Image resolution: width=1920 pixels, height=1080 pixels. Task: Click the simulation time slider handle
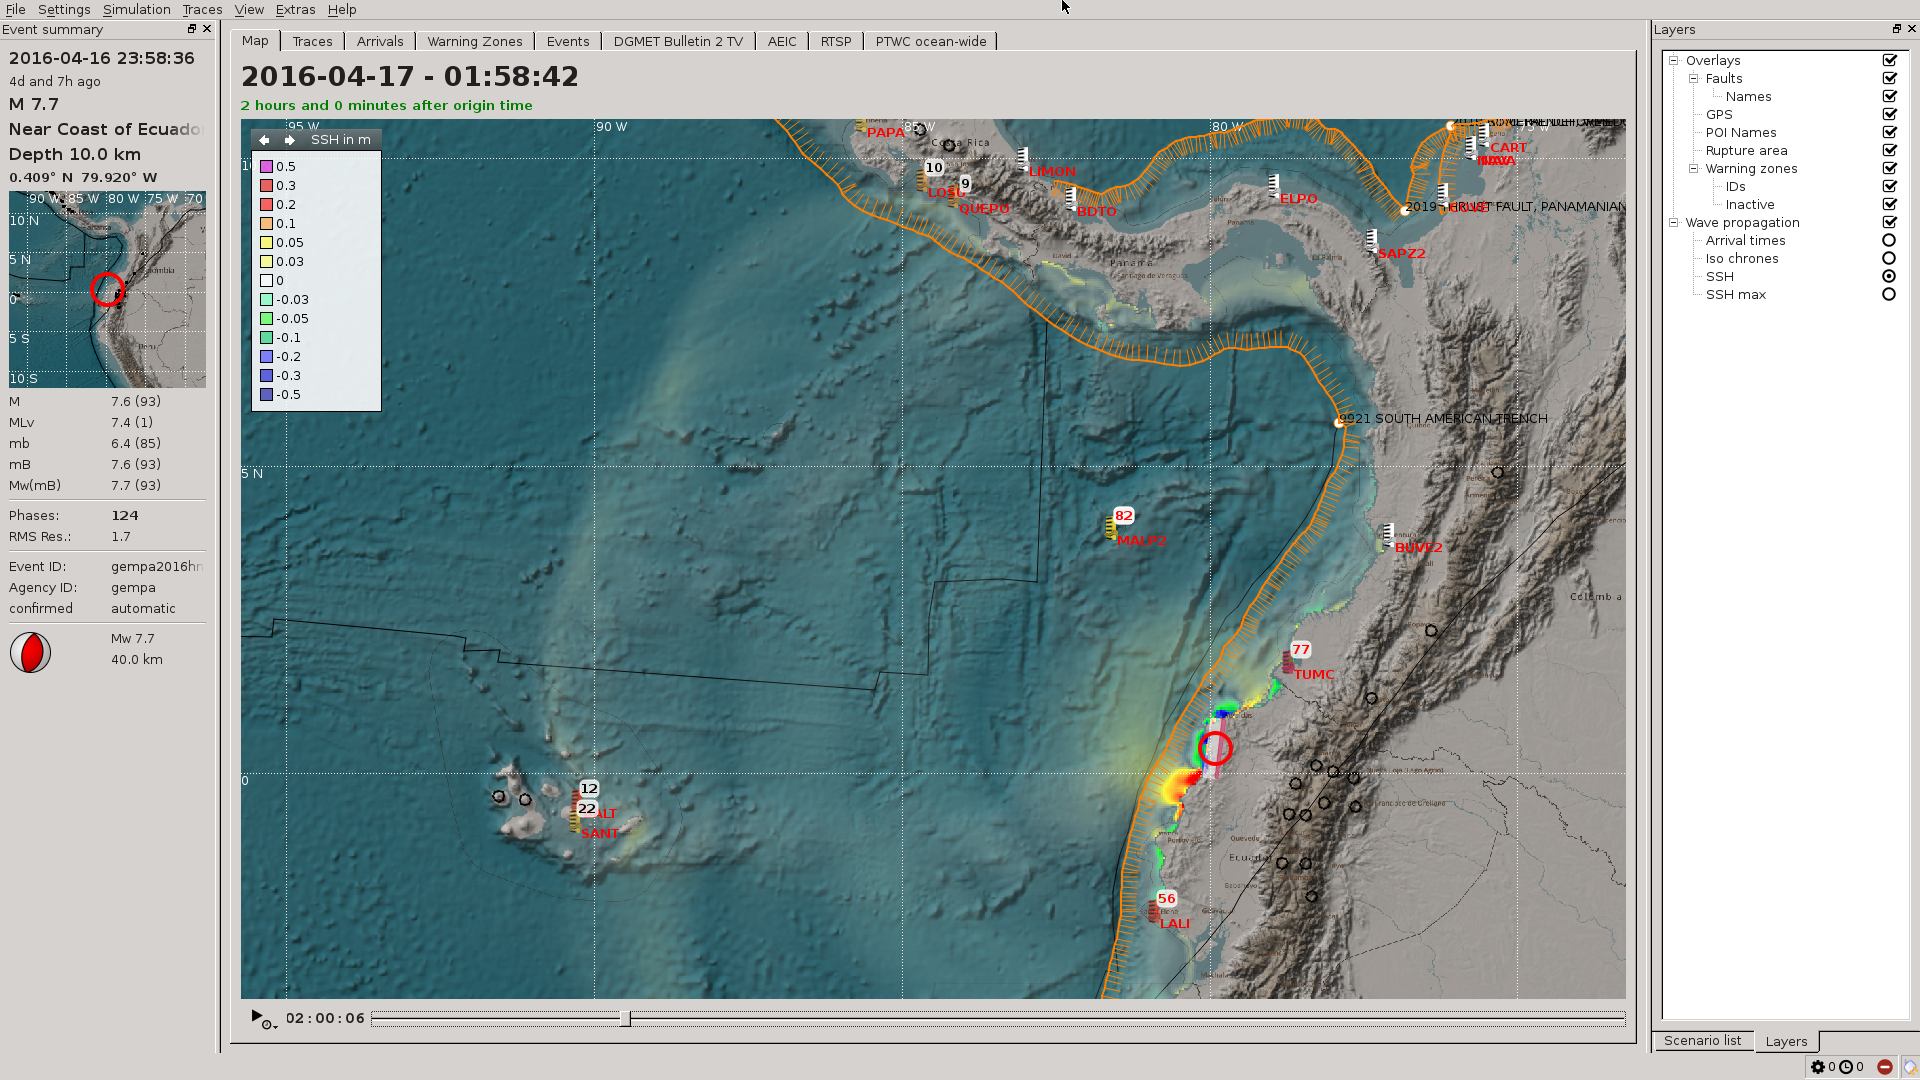[x=625, y=1018]
